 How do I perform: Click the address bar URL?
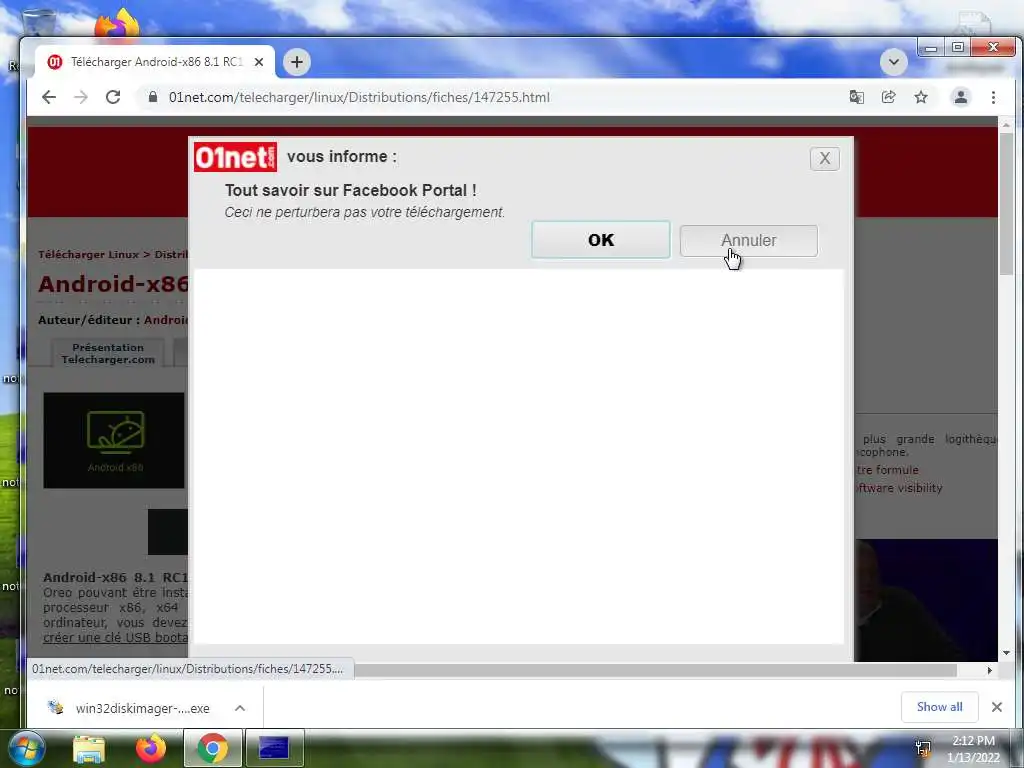[x=359, y=97]
